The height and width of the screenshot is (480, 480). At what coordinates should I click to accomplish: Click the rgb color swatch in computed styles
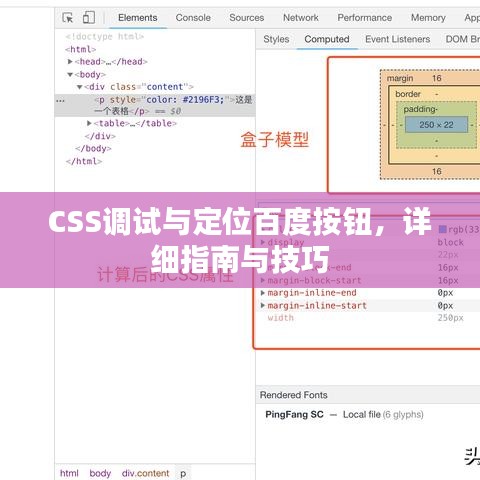pyautogui.click(x=442, y=229)
